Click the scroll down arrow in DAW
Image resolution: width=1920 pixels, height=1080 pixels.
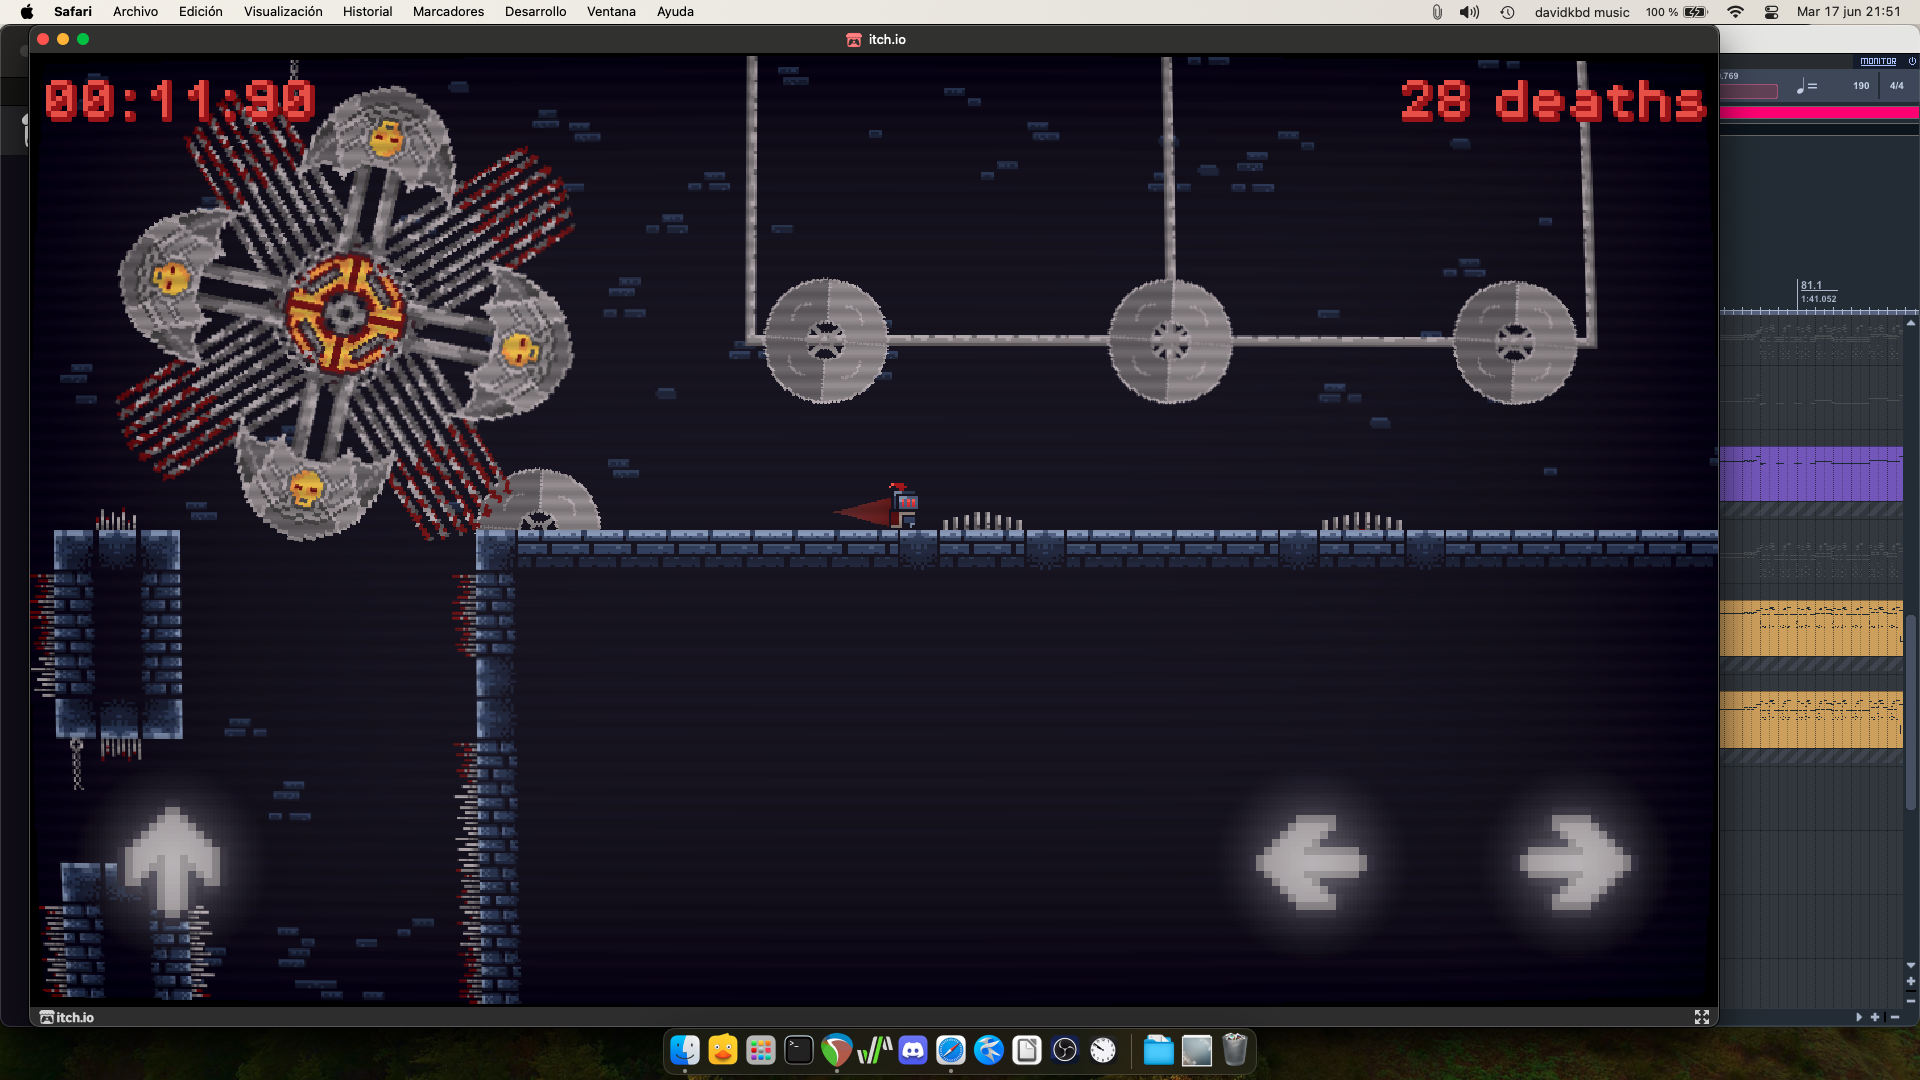pos(1911,966)
